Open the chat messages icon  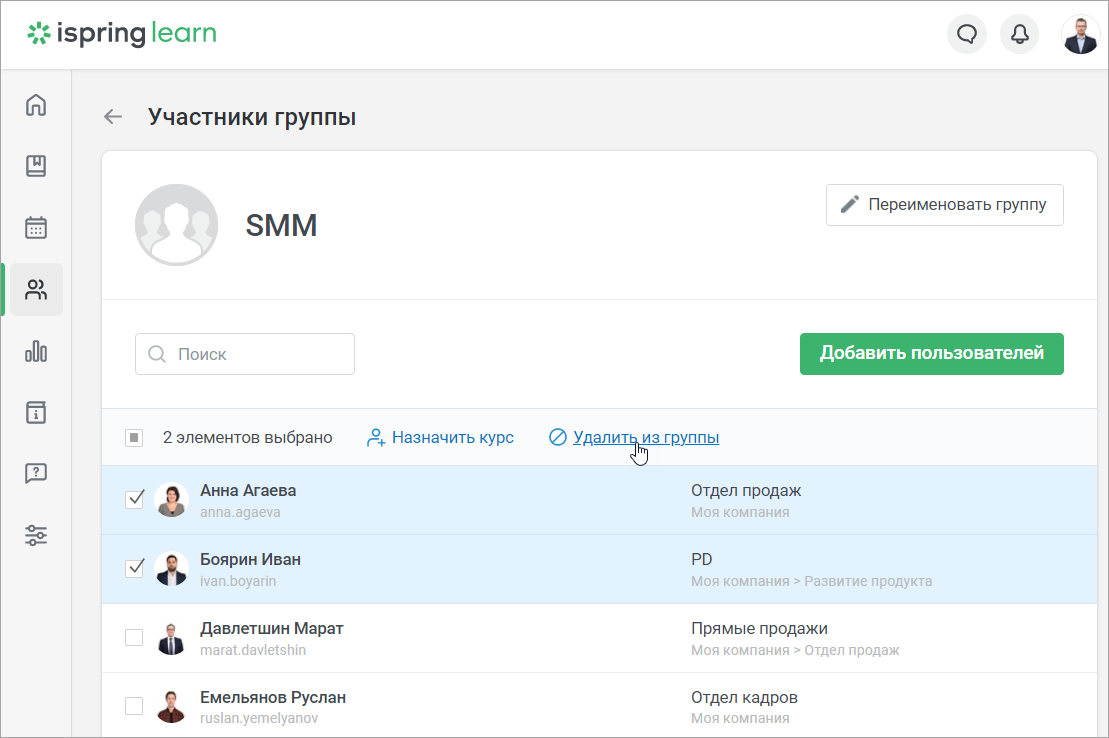coord(967,34)
